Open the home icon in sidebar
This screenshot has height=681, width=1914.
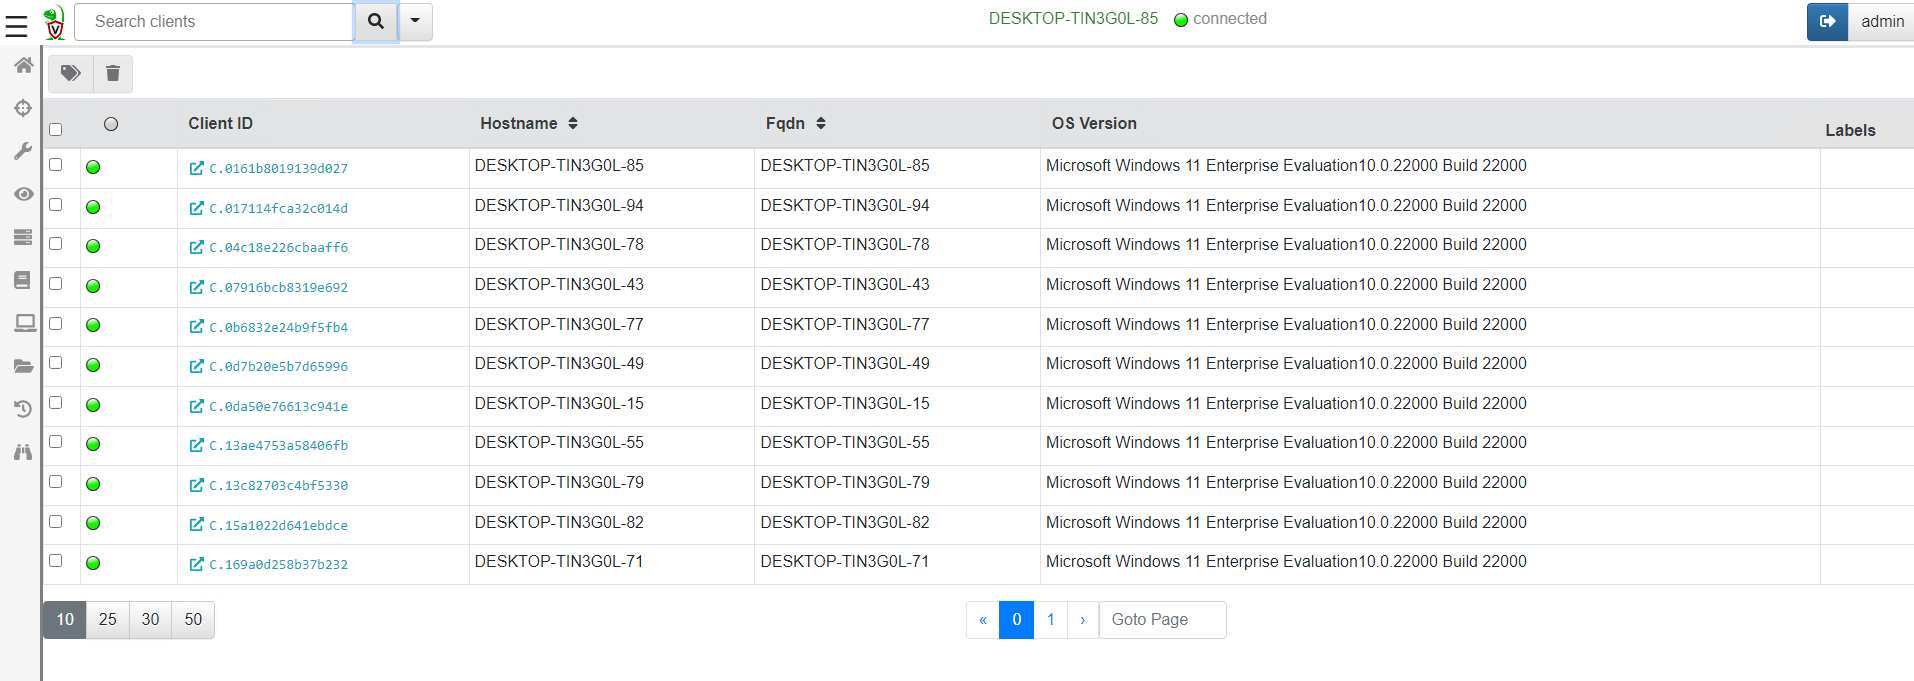23,66
